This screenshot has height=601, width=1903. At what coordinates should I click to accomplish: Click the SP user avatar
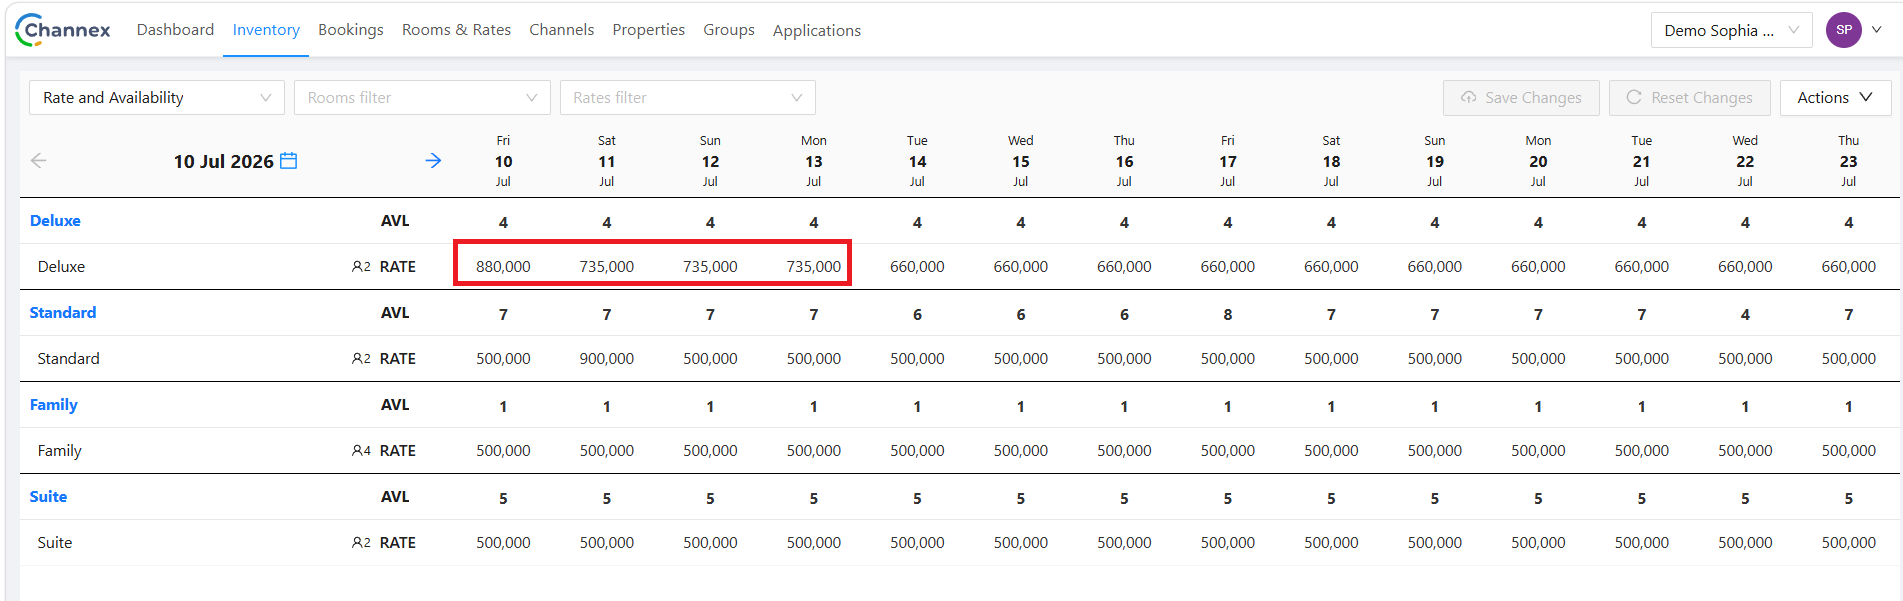pos(1843,30)
